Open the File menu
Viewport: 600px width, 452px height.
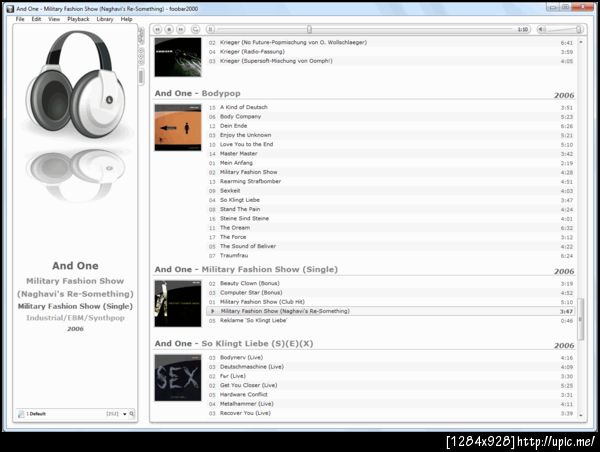pyautogui.click(x=20, y=19)
